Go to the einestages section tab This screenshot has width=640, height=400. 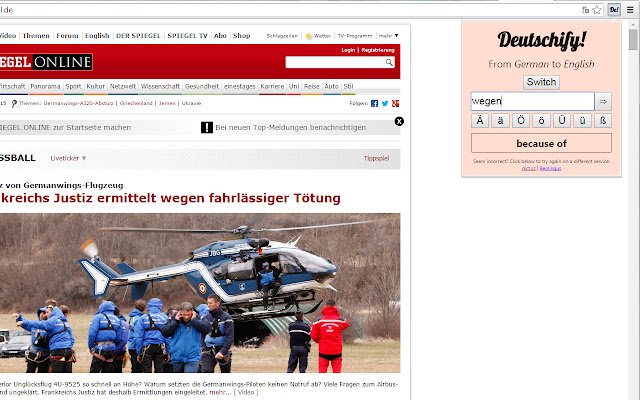240,86
